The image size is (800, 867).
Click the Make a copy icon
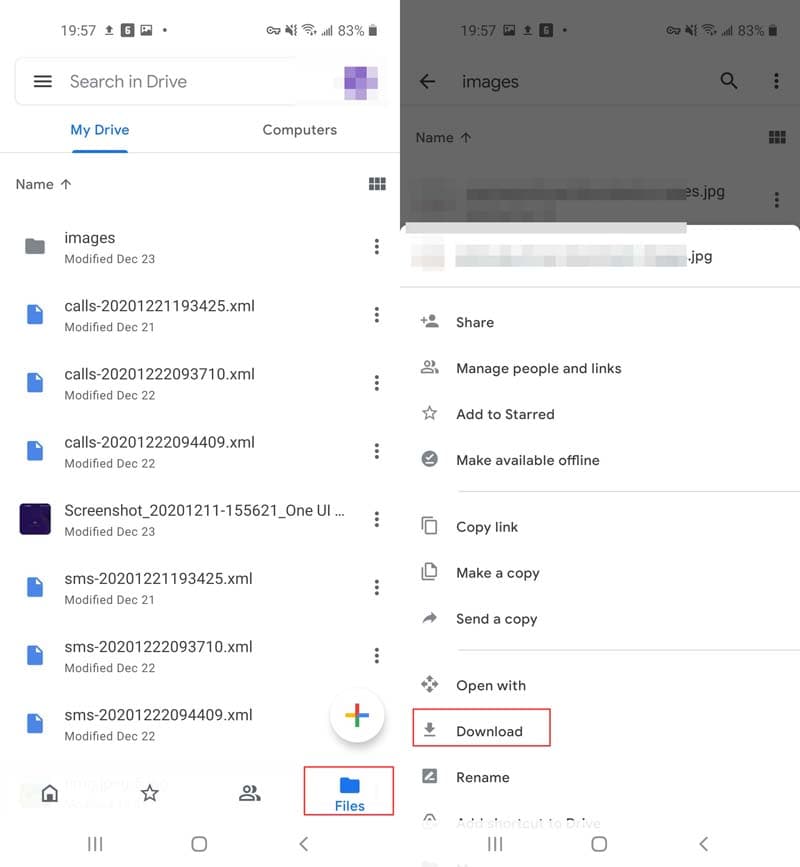(x=430, y=572)
